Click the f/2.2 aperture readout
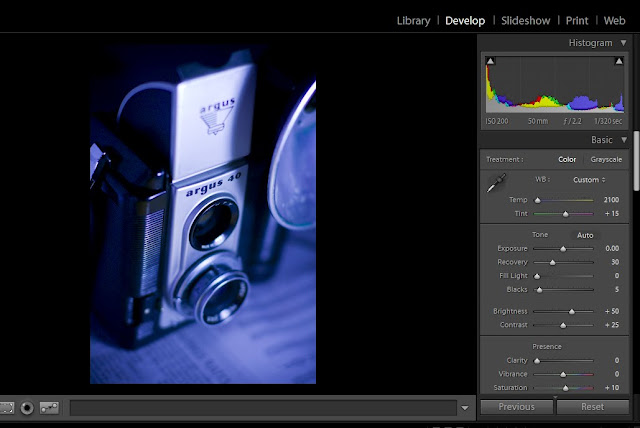 tap(572, 122)
